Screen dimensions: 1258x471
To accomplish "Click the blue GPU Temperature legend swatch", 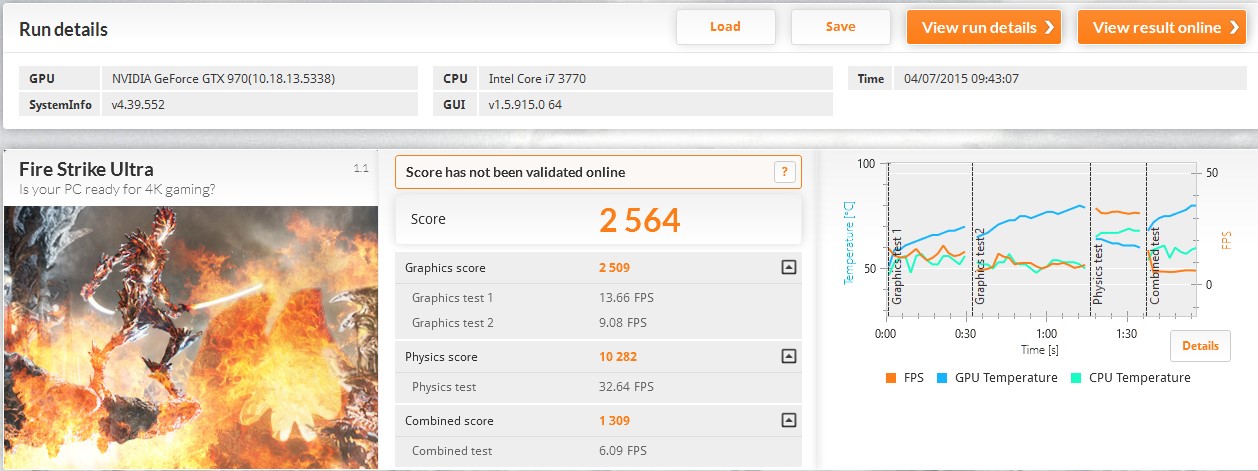I will coord(942,378).
